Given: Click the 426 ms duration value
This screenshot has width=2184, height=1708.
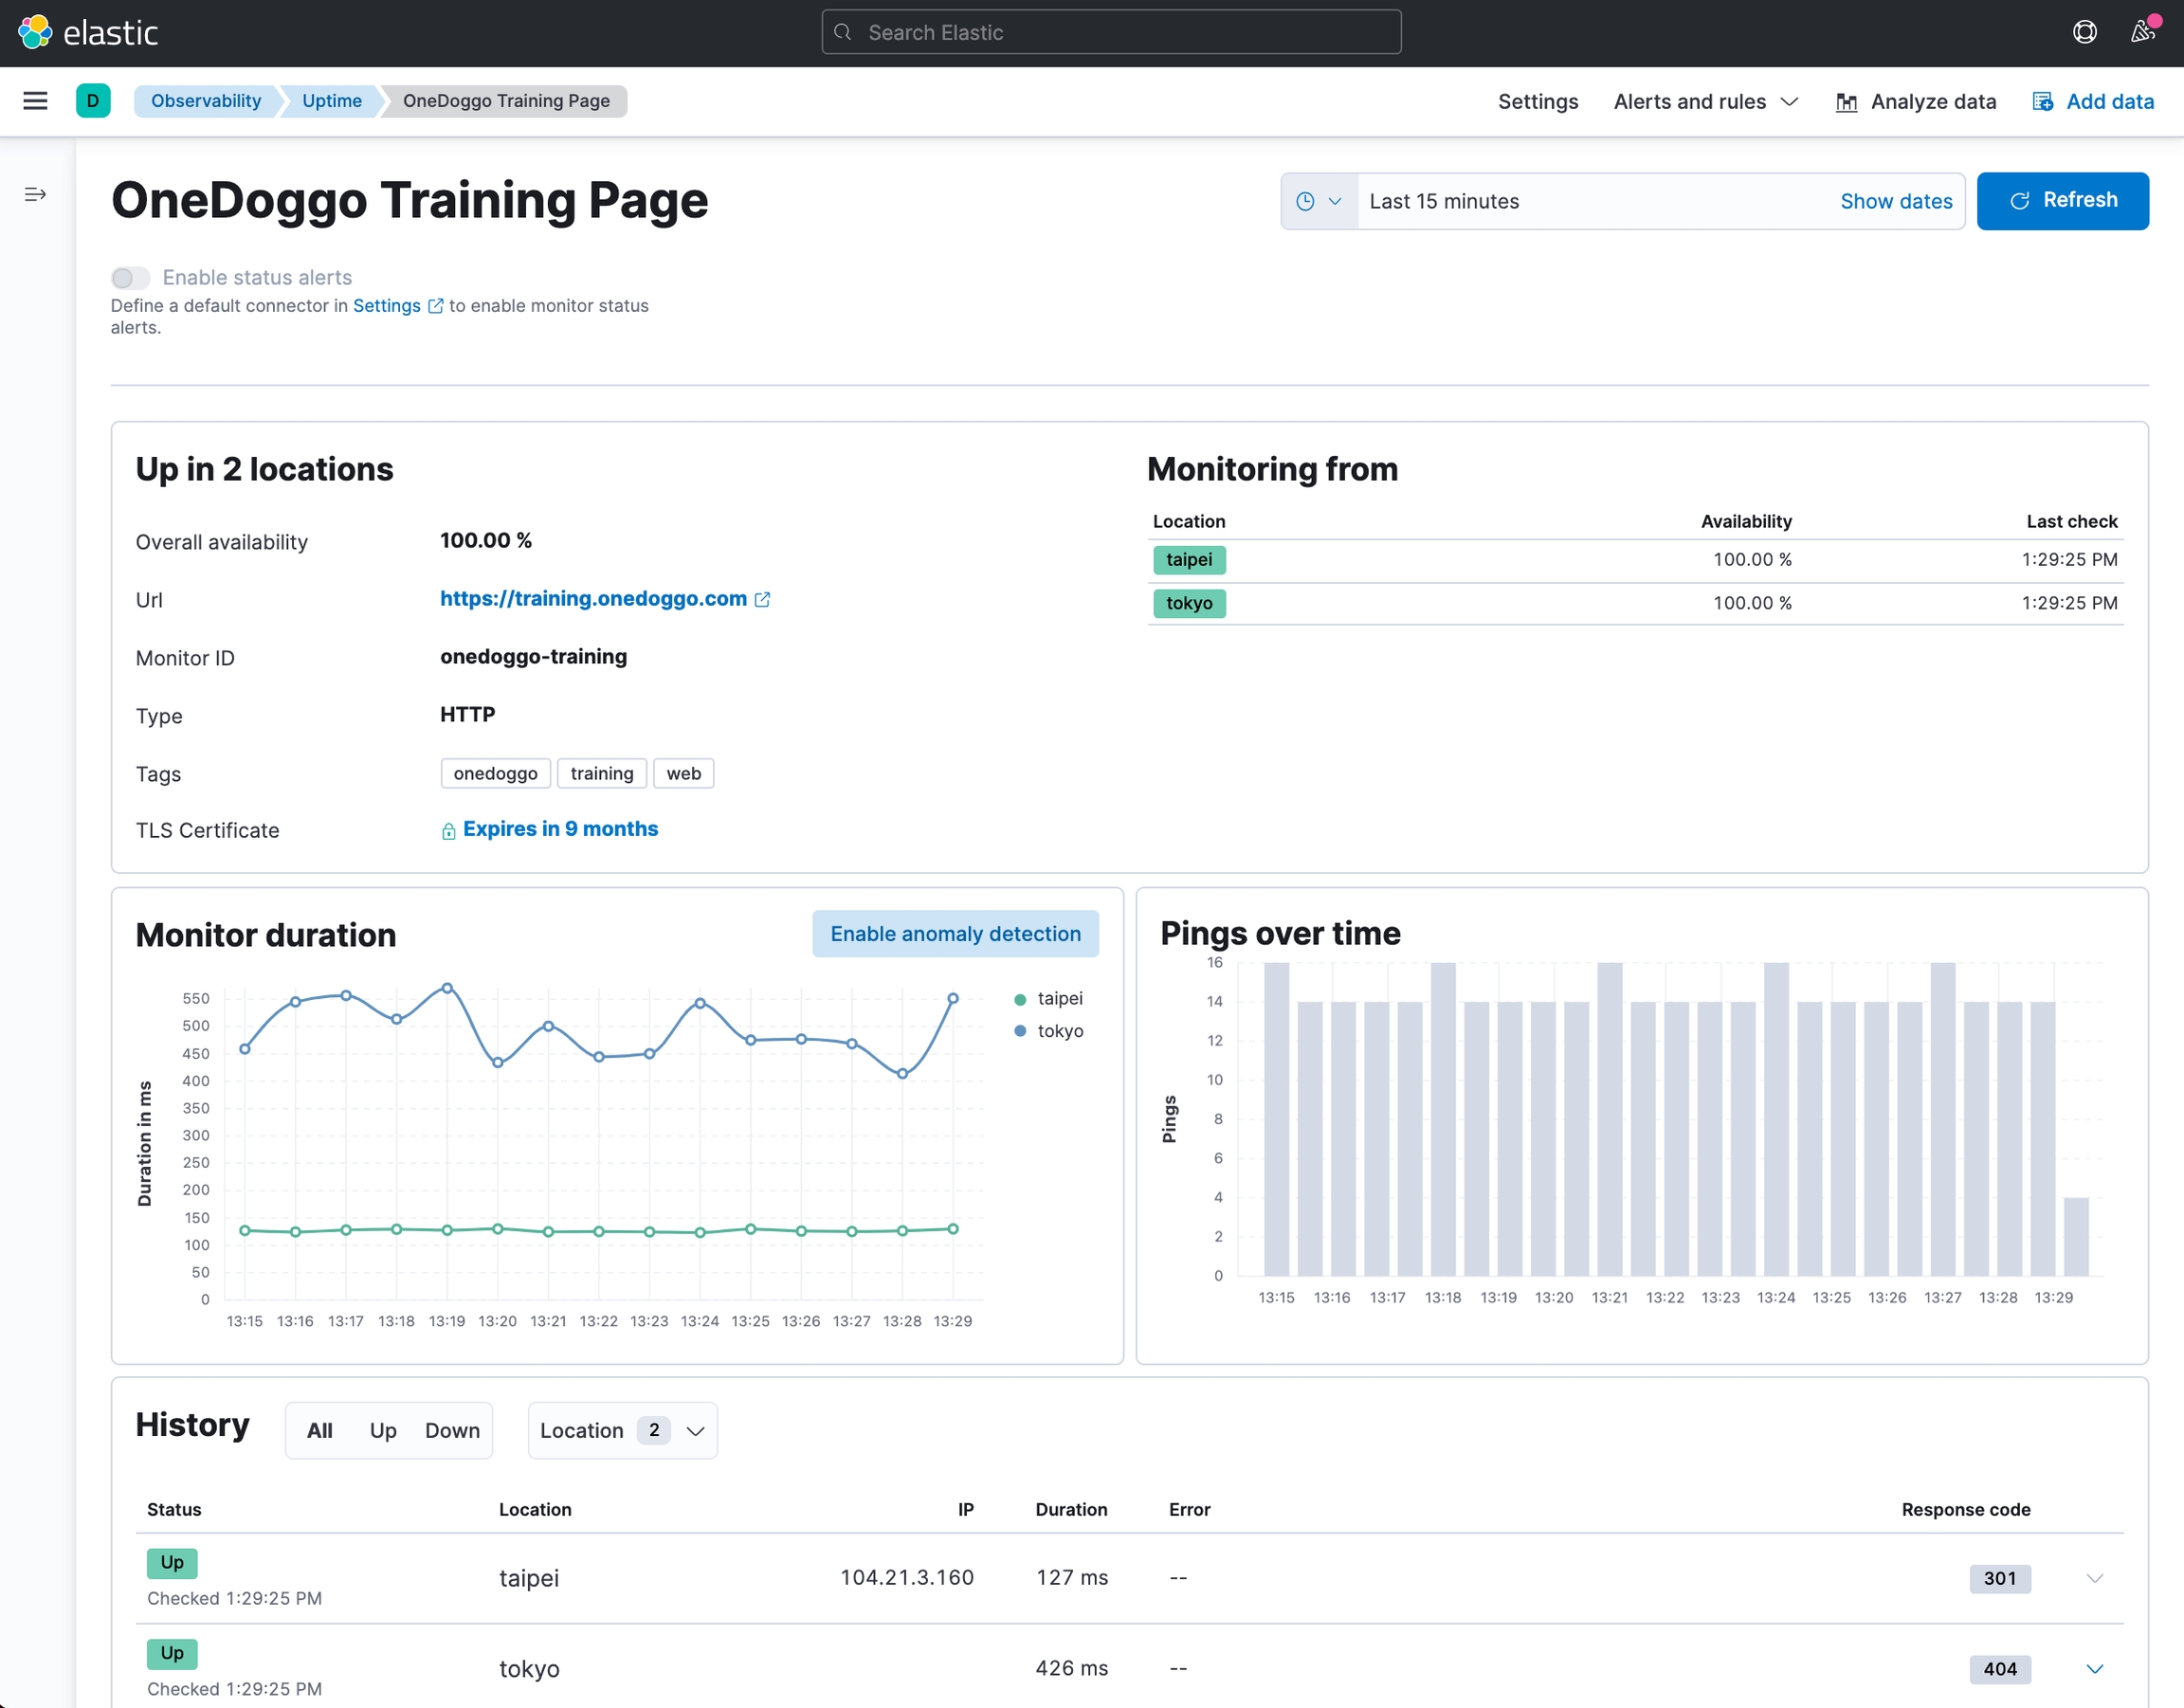Looking at the screenshot, I should click(1071, 1668).
